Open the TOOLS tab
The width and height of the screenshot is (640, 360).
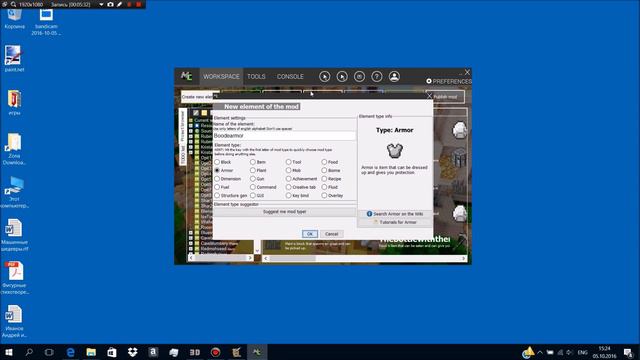256,77
